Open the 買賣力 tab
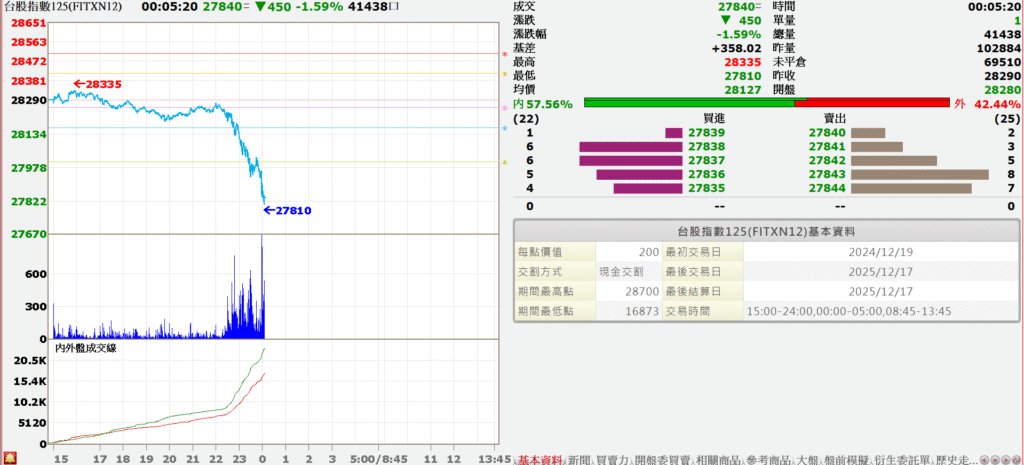This screenshot has width=1024, height=465. tap(616, 459)
